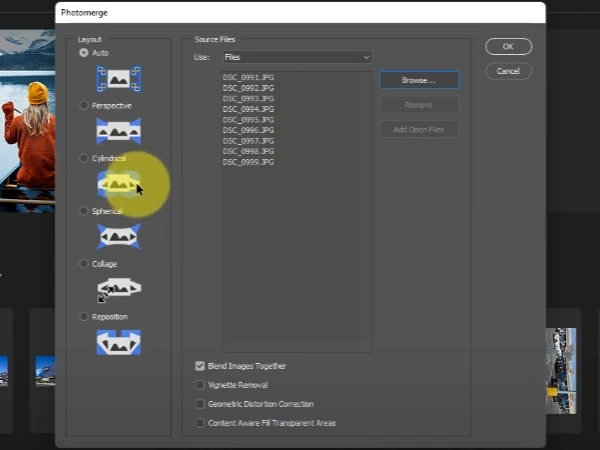Click the Reposition layout preview icon
The width and height of the screenshot is (600, 450).
click(119, 342)
